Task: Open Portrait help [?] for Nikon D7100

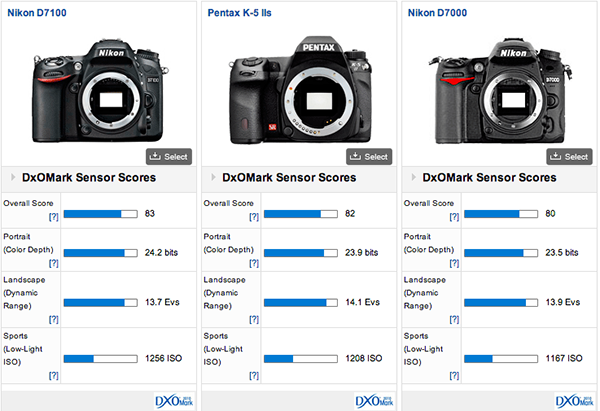Action: coord(54,263)
